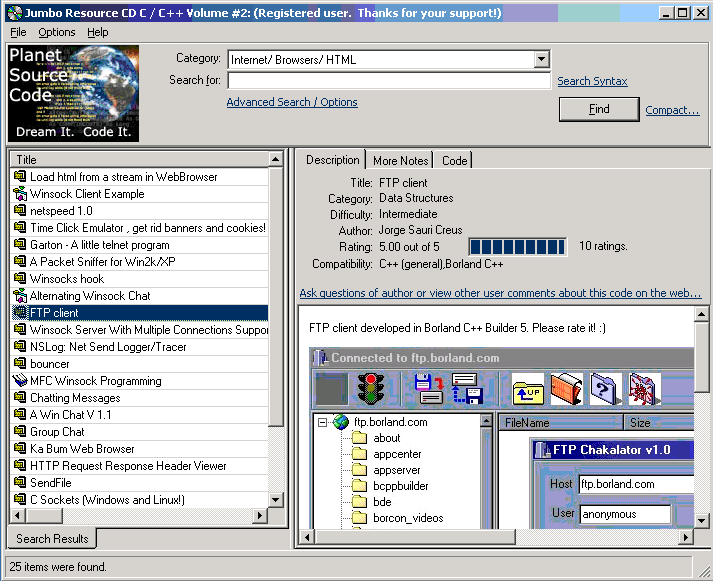Click icon beside Winsocks hook
Screen dimensions: 713x581
(x=20, y=278)
